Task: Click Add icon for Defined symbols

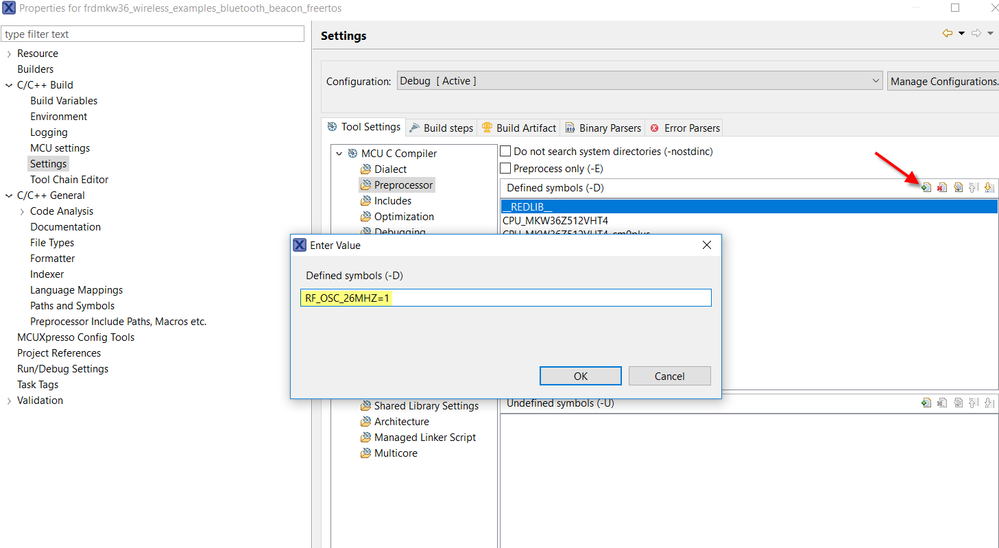Action: pyautogui.click(x=926, y=187)
